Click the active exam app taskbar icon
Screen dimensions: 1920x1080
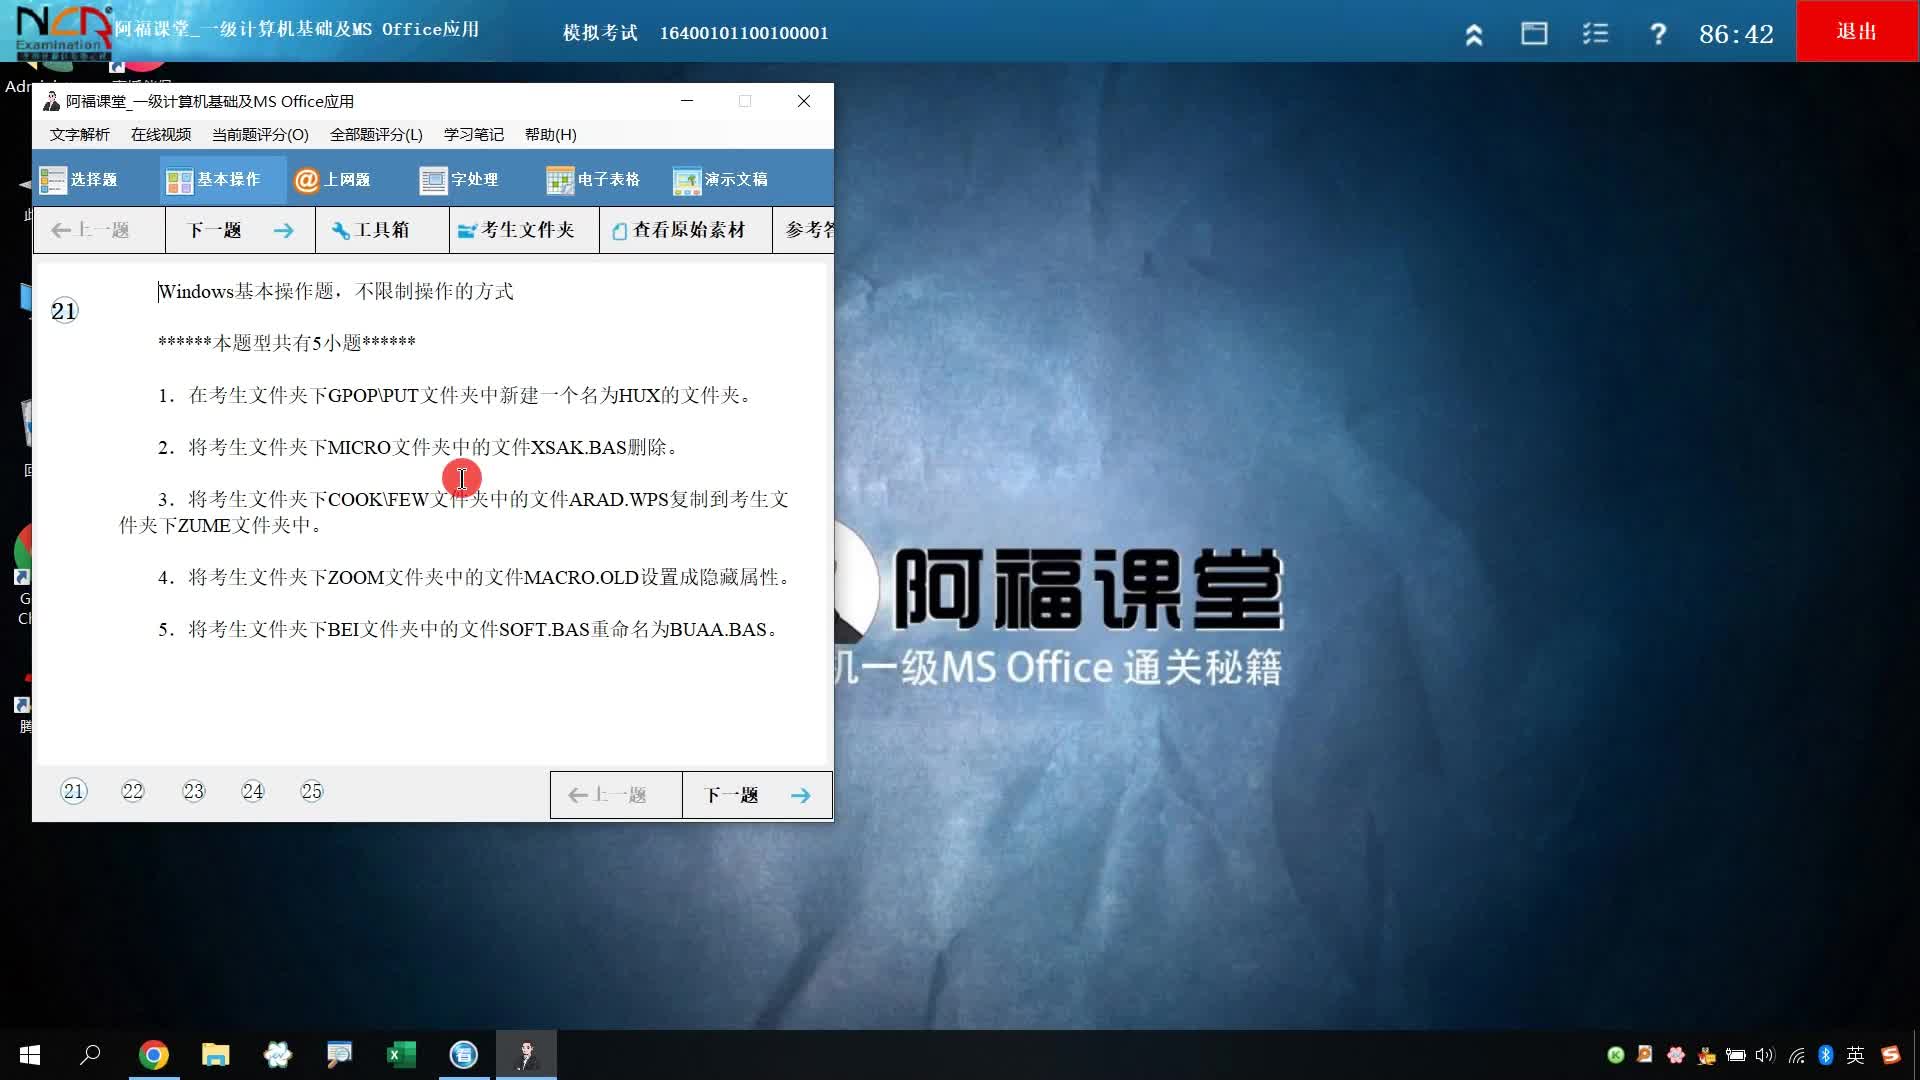(526, 1055)
